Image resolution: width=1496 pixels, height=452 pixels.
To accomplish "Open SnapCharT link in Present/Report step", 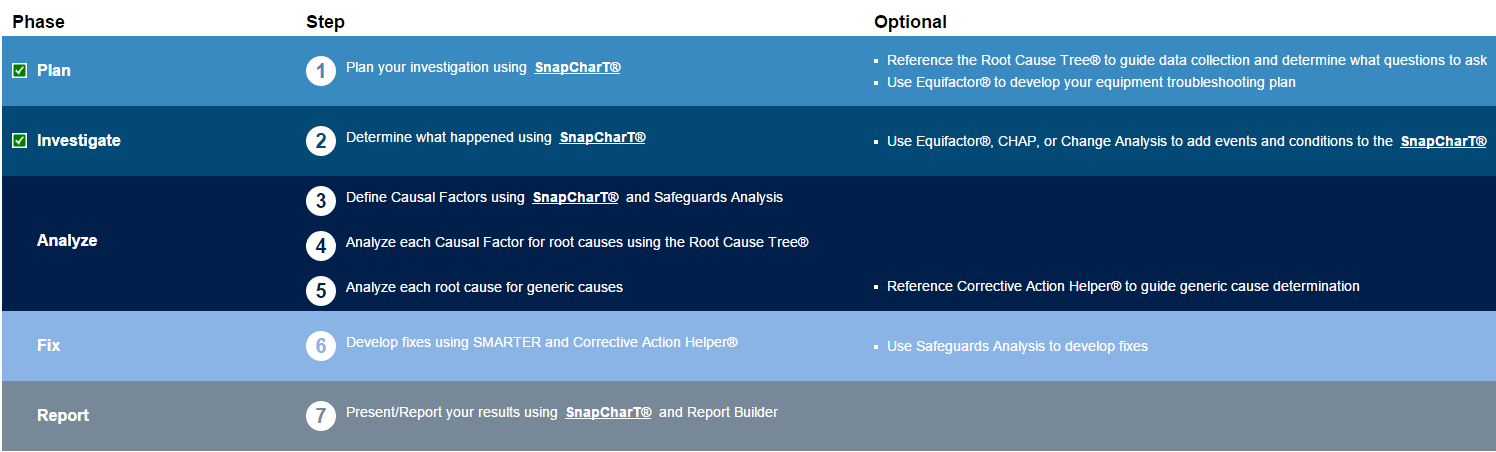I will click(x=608, y=412).
